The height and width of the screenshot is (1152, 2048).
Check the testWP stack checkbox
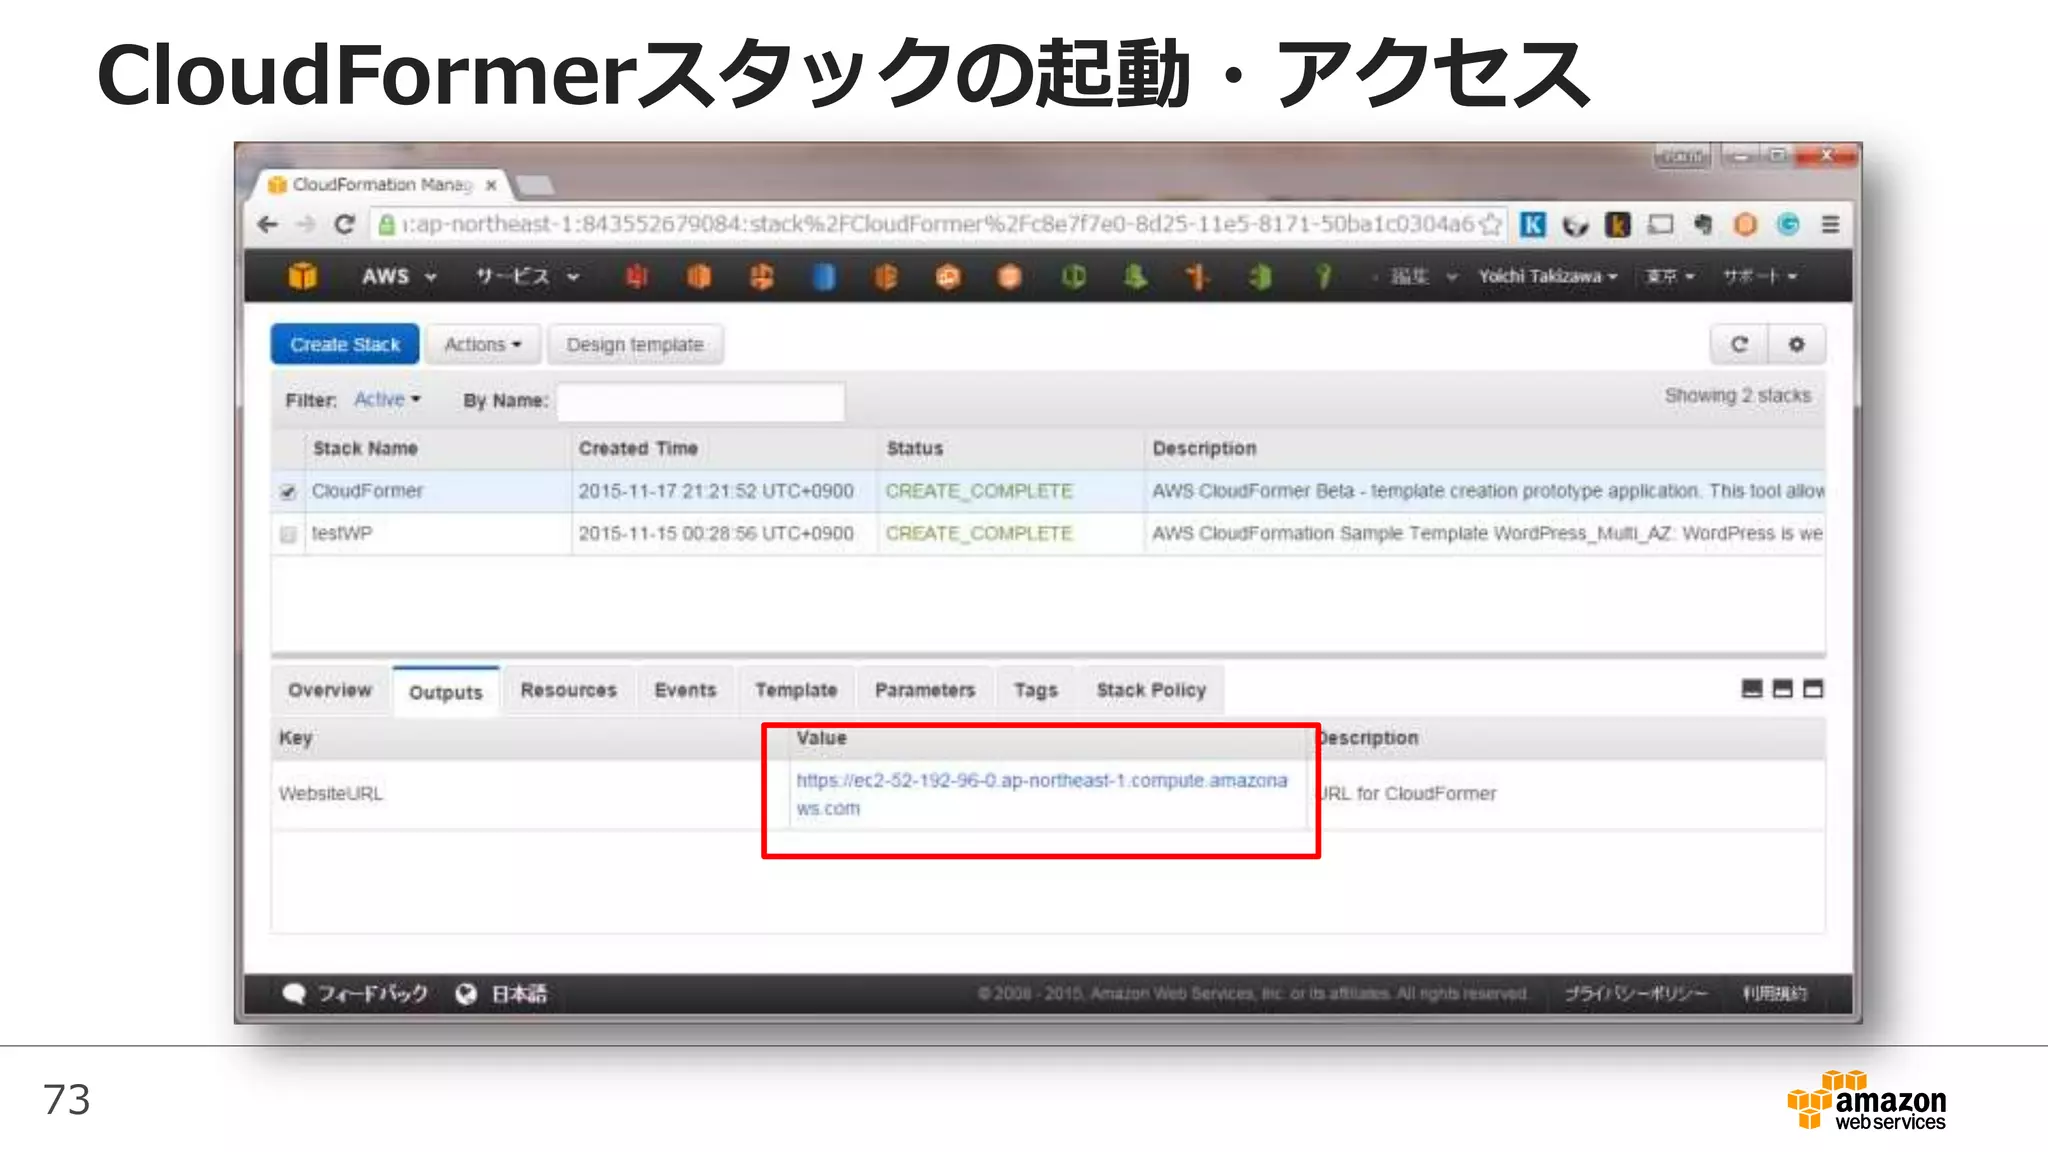coord(288,535)
